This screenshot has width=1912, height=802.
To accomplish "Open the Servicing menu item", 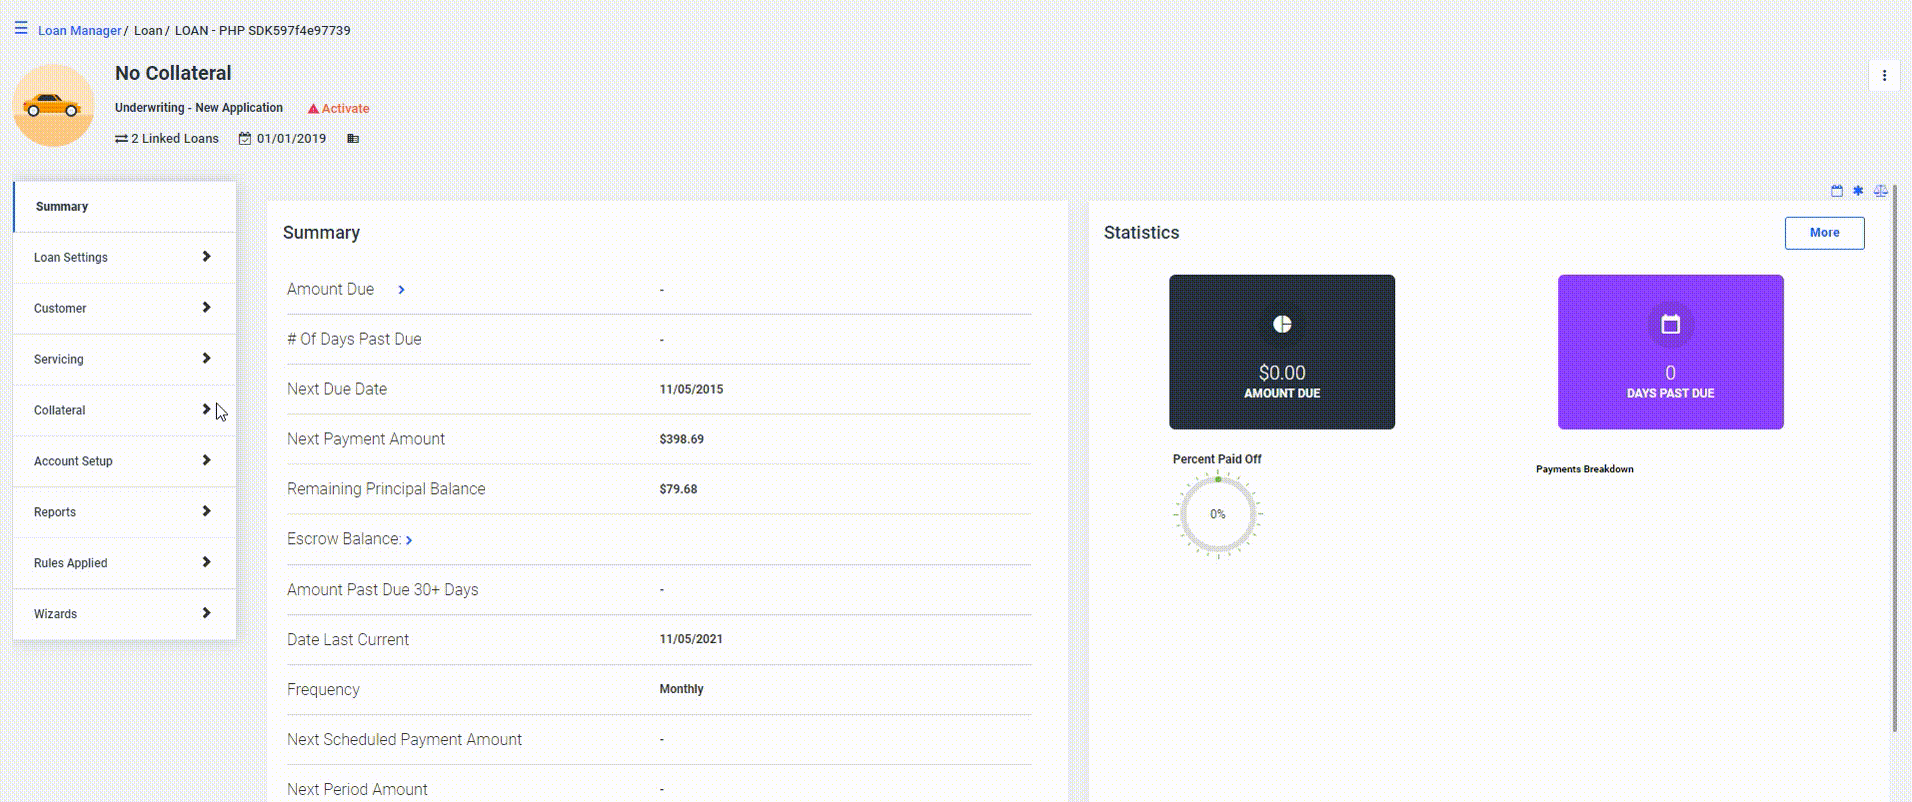I will [125, 360].
